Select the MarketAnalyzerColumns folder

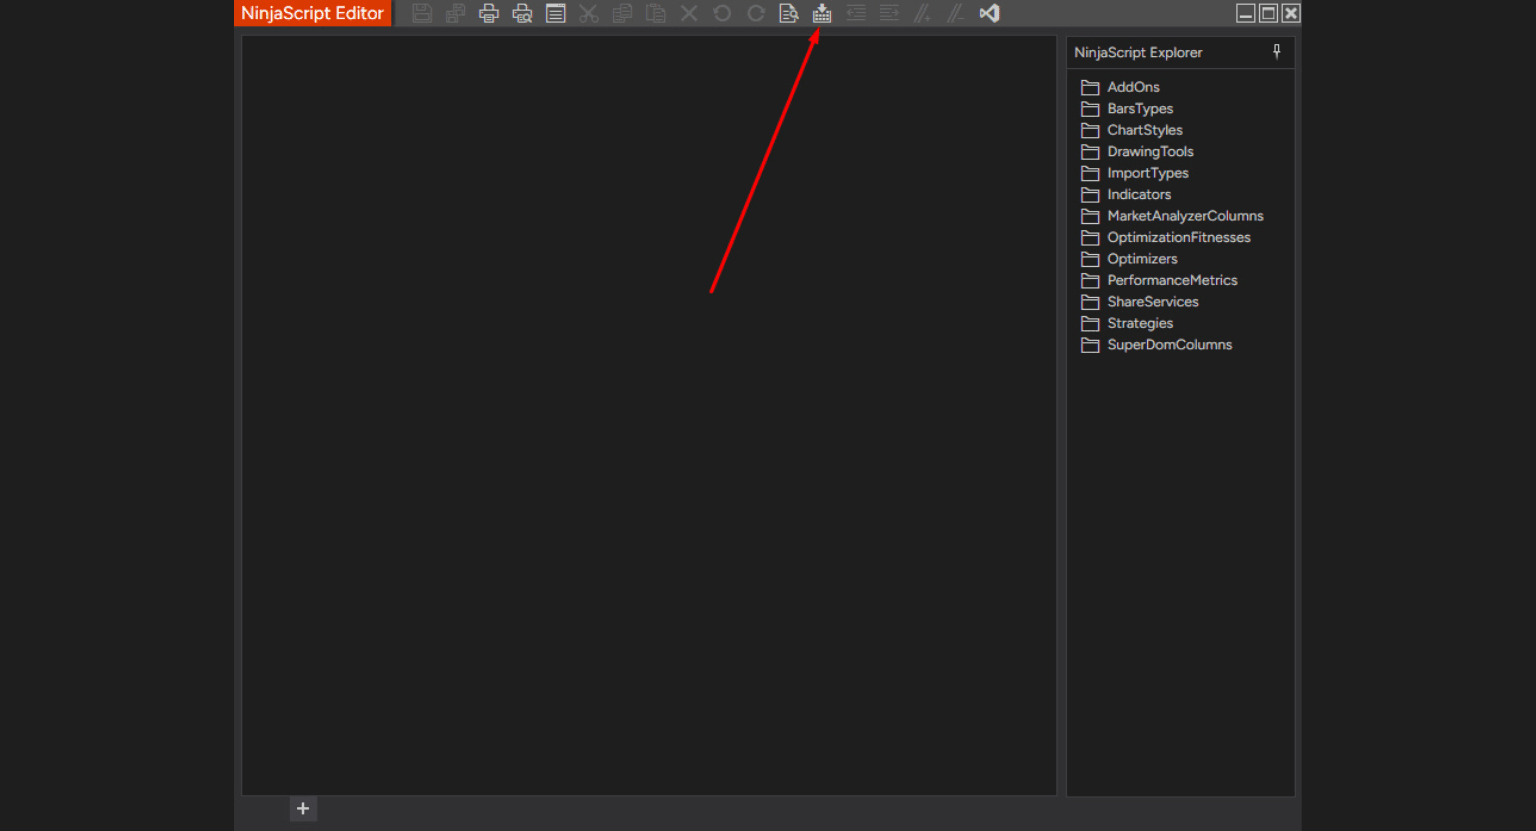[1172, 216]
